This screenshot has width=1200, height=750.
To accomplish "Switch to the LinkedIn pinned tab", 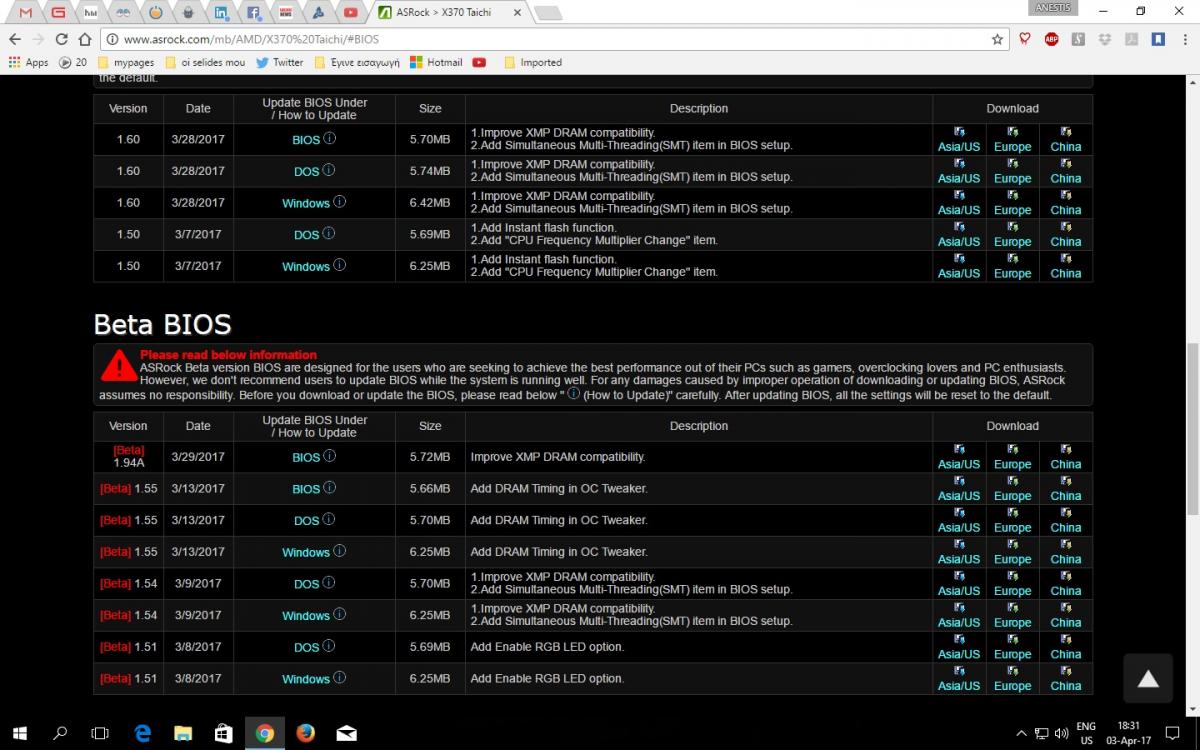I will 221,12.
